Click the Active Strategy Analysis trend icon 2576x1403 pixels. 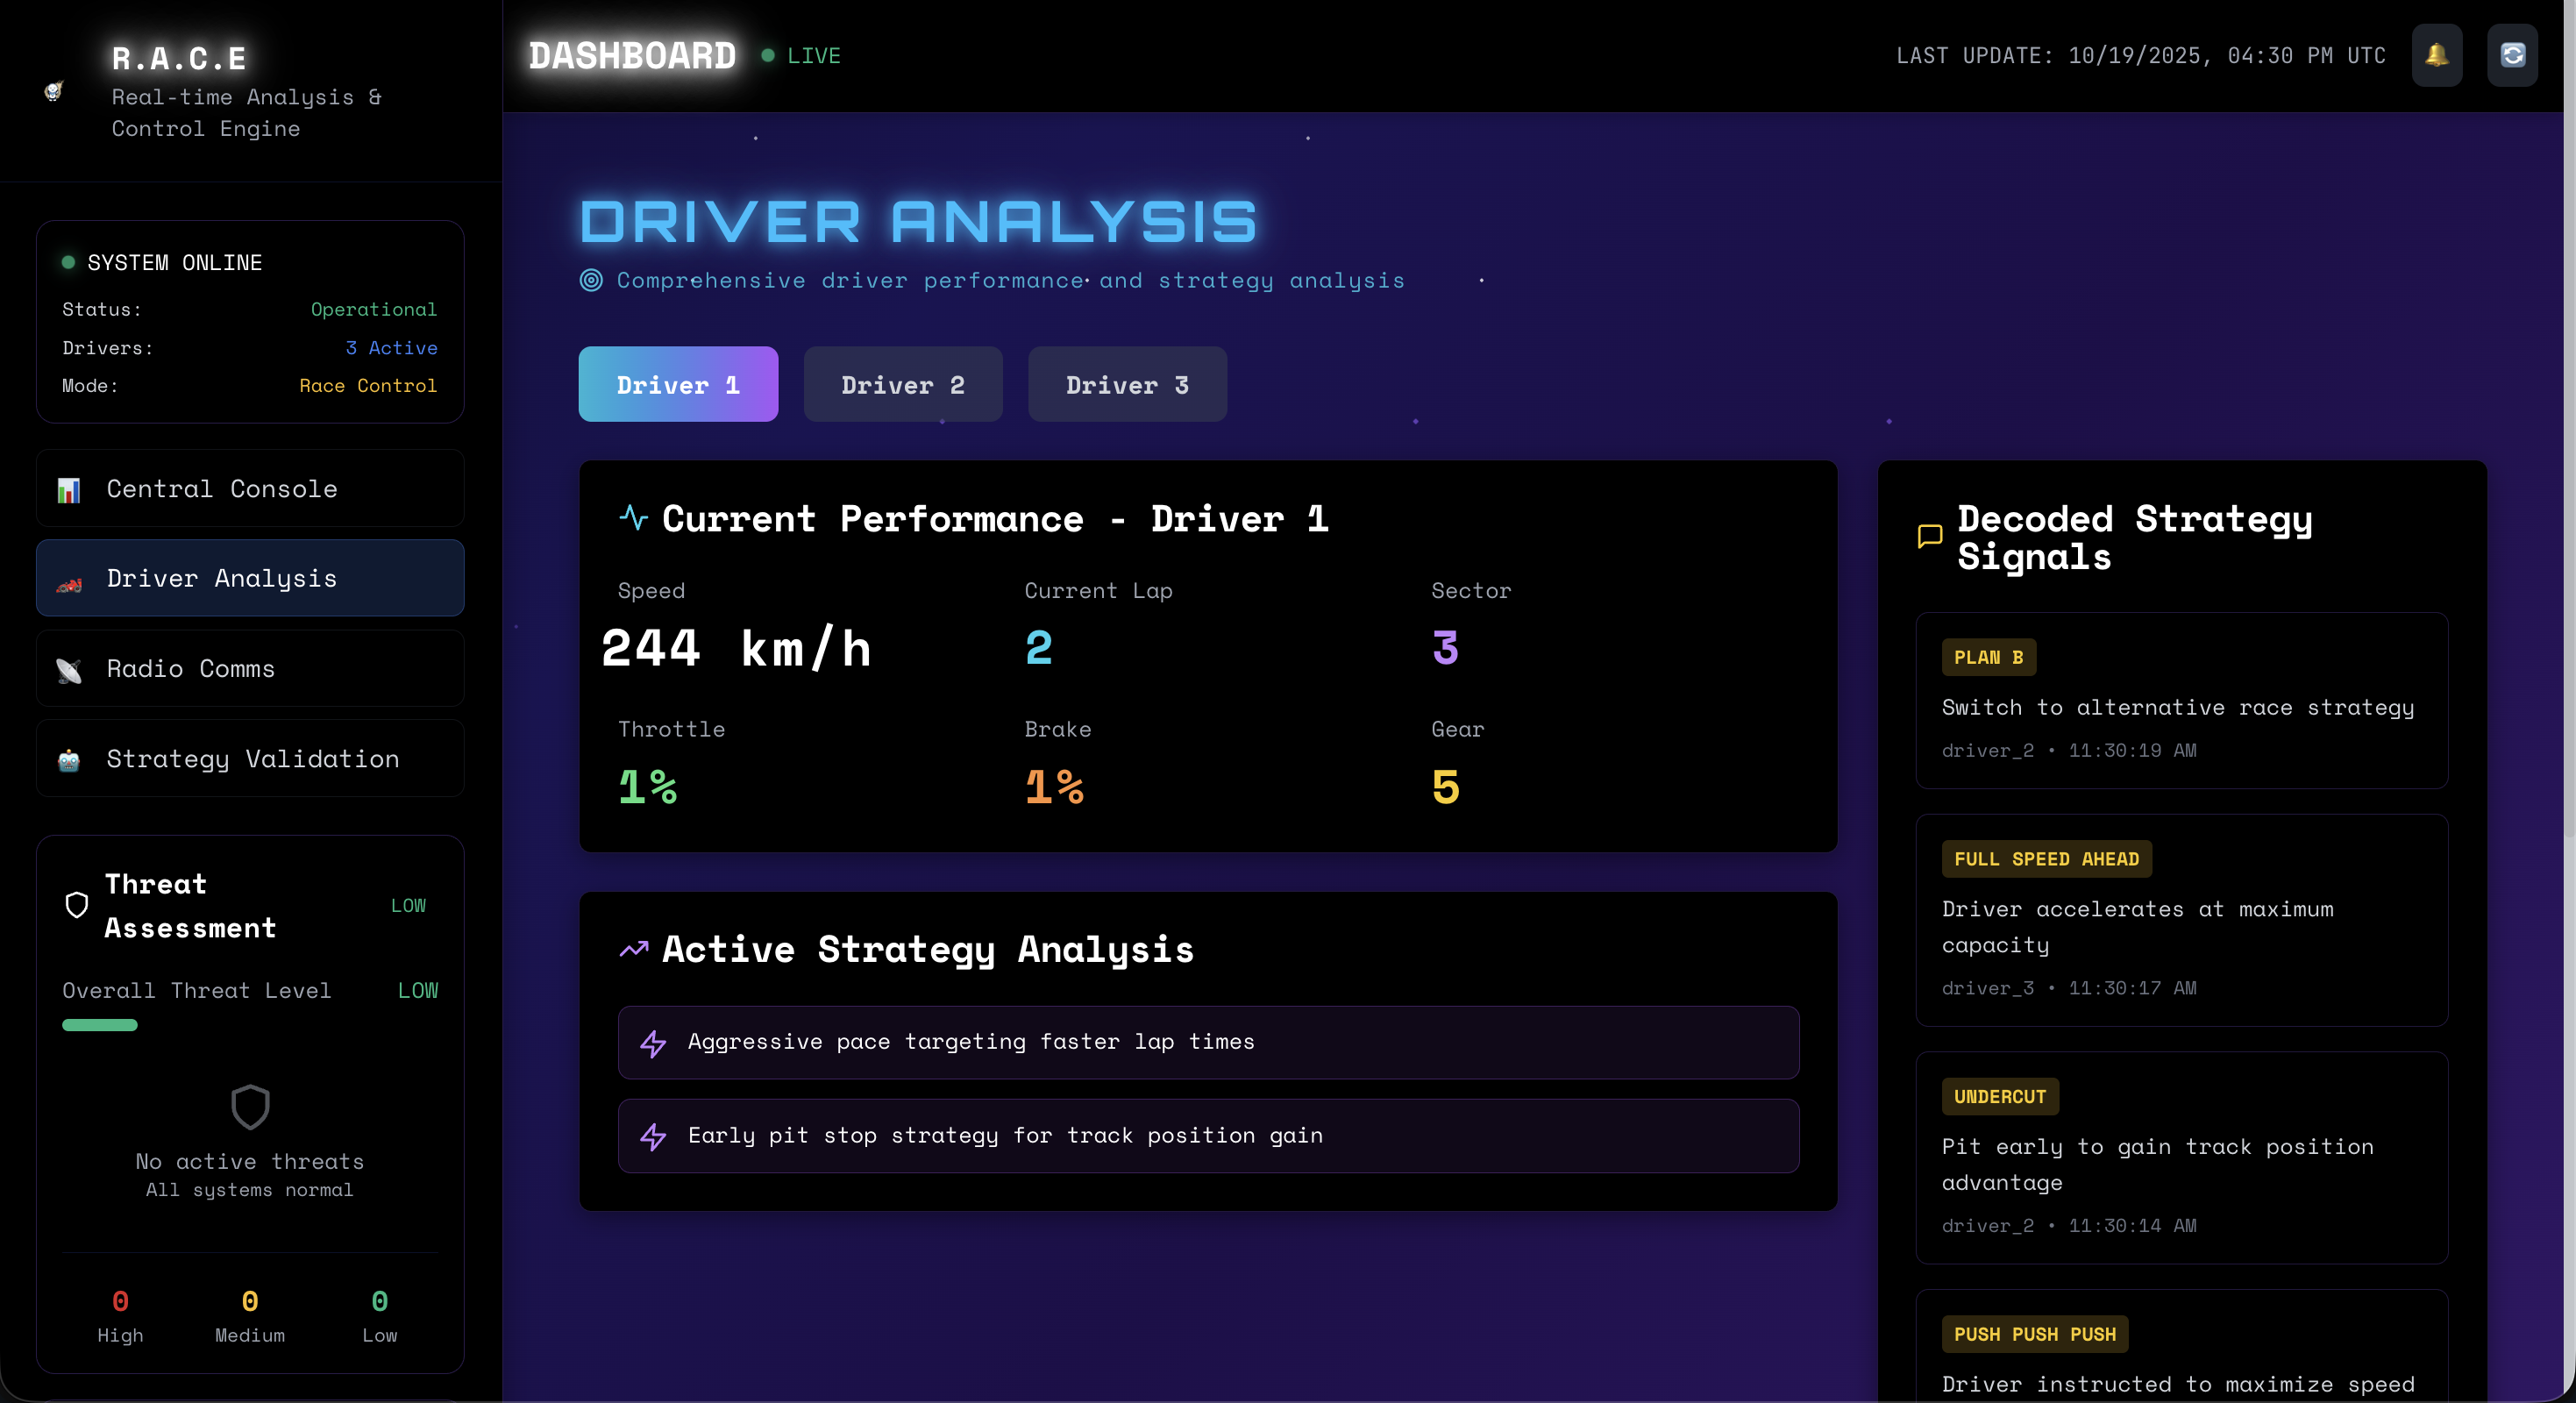(633, 949)
